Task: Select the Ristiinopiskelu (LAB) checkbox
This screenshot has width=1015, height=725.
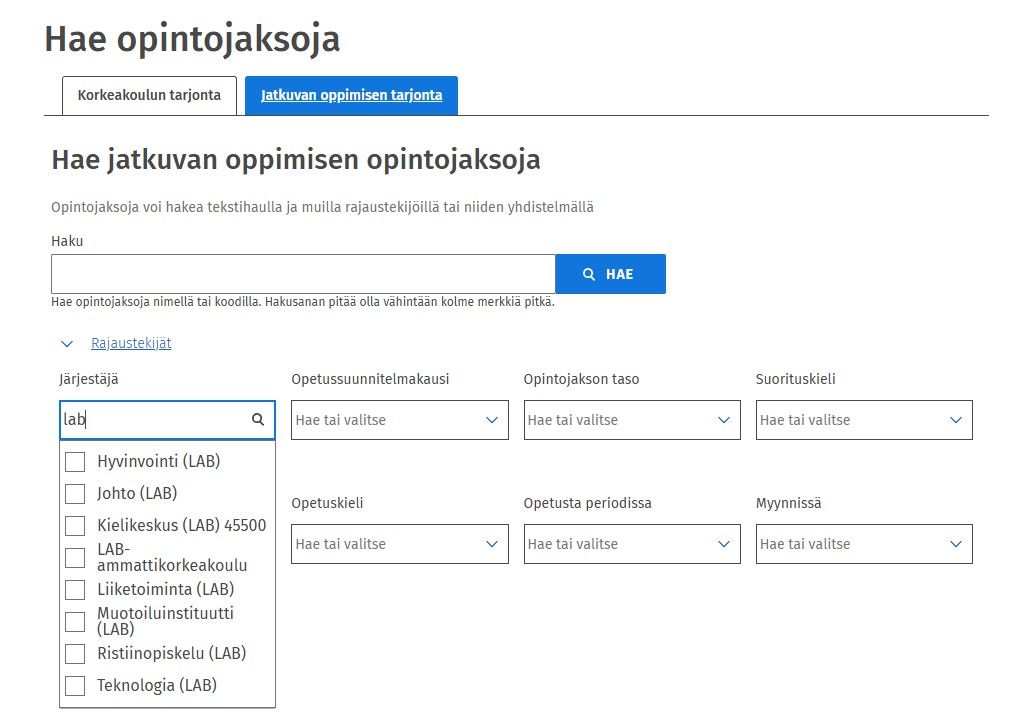Action: (75, 653)
